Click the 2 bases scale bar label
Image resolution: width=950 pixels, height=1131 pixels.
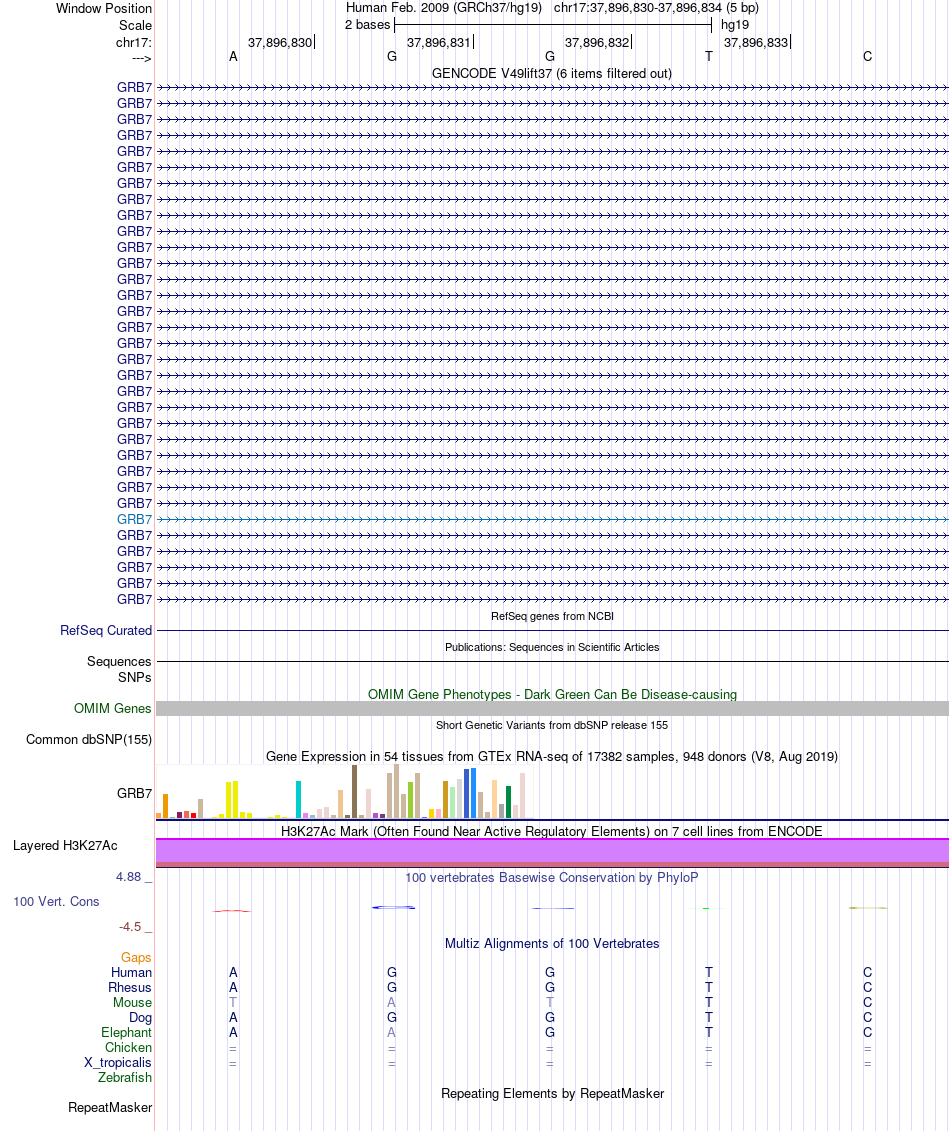click(x=367, y=25)
